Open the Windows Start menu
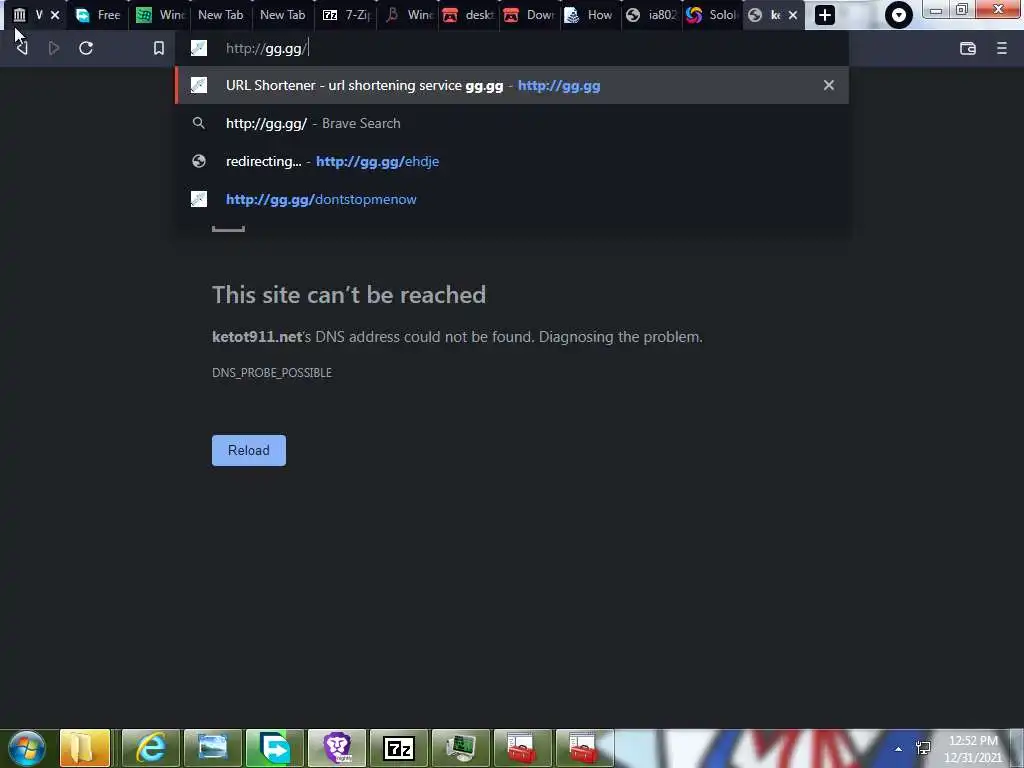1024x768 pixels. tap(27, 748)
